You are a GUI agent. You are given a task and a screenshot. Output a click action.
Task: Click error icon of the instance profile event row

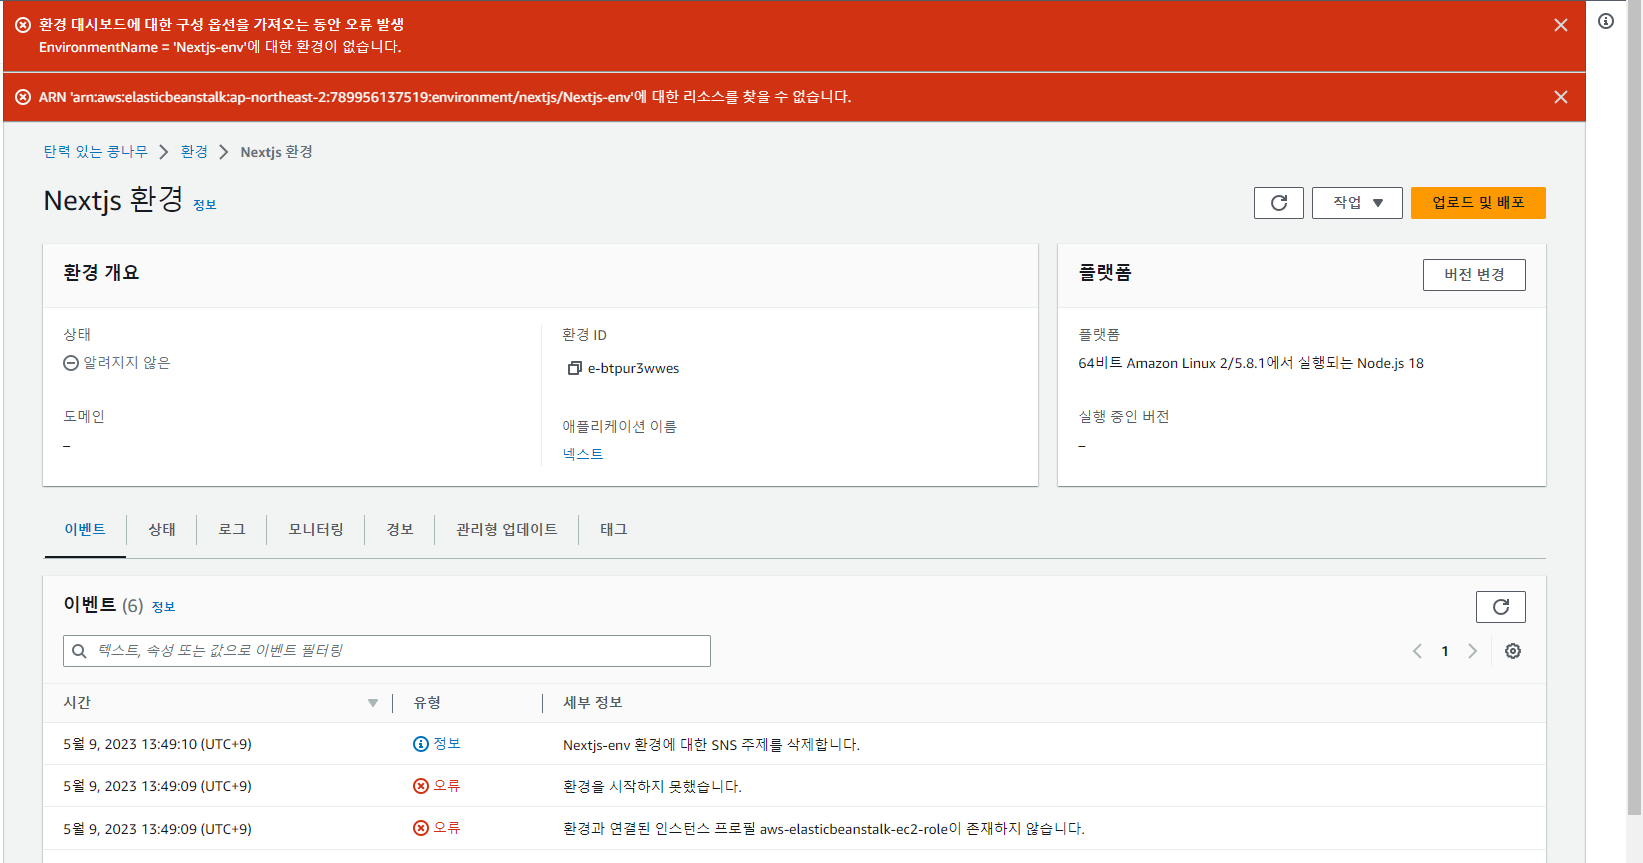421,828
